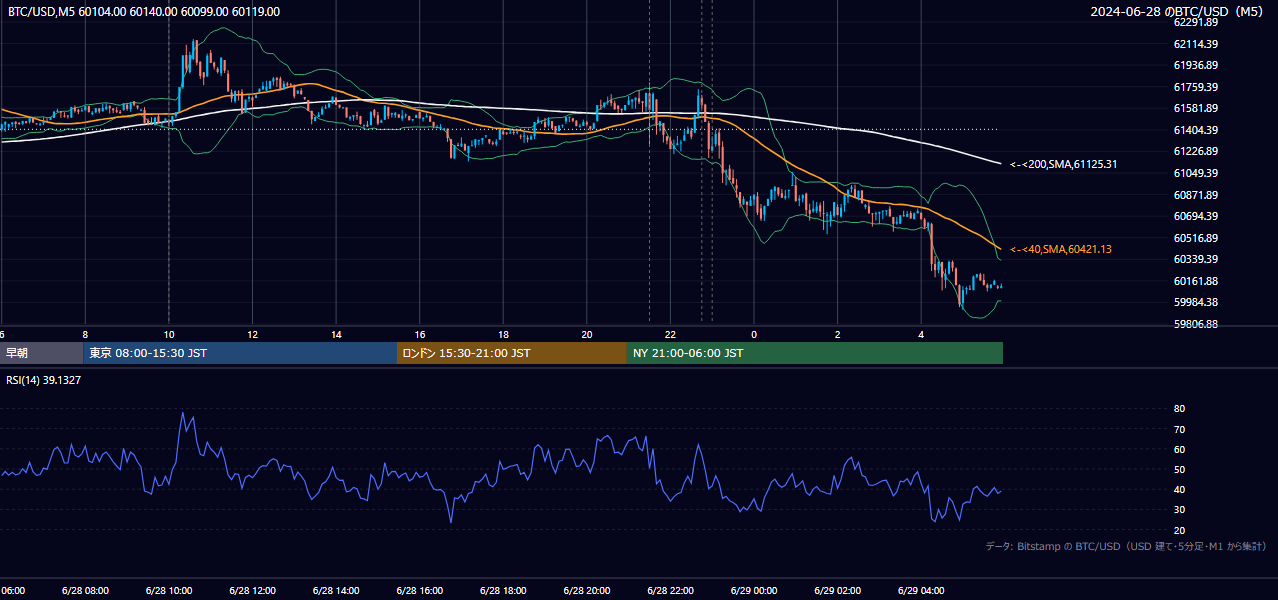
Task: Click bottom time label 6/29 00:00
Action: pyautogui.click(x=754, y=590)
